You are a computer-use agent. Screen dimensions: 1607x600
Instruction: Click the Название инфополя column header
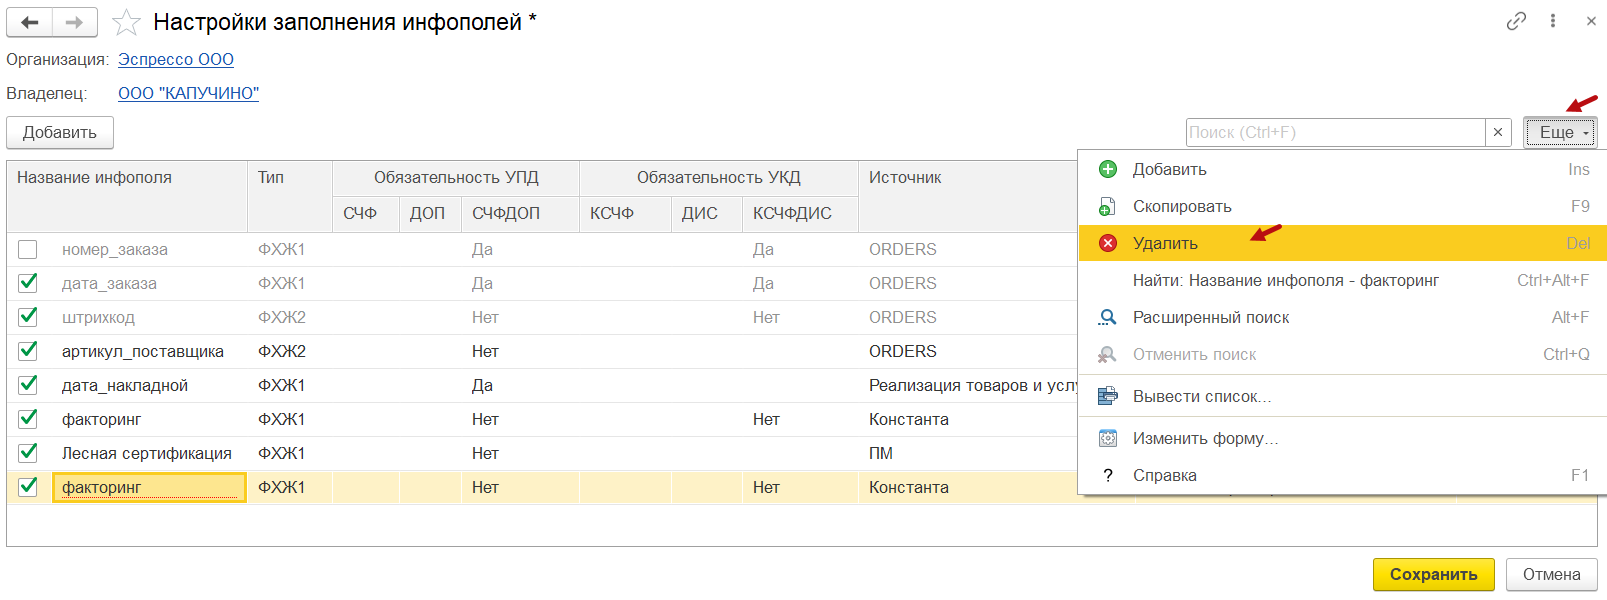[x=127, y=196]
